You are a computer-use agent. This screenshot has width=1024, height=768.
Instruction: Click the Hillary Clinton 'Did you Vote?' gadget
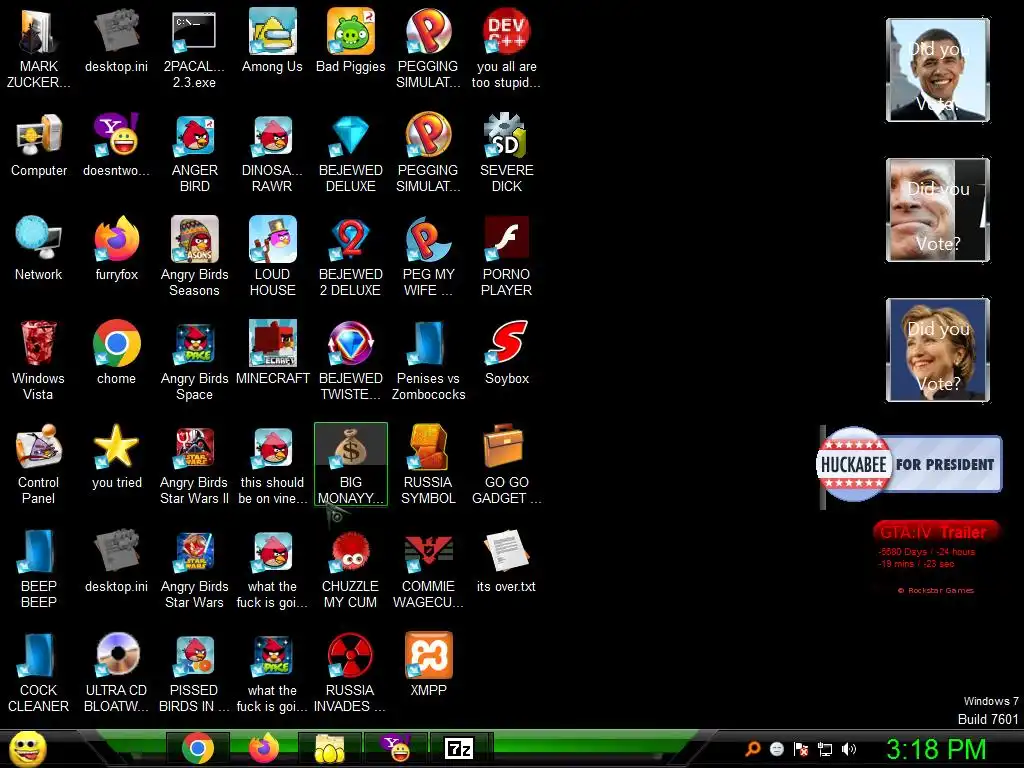[938, 349]
